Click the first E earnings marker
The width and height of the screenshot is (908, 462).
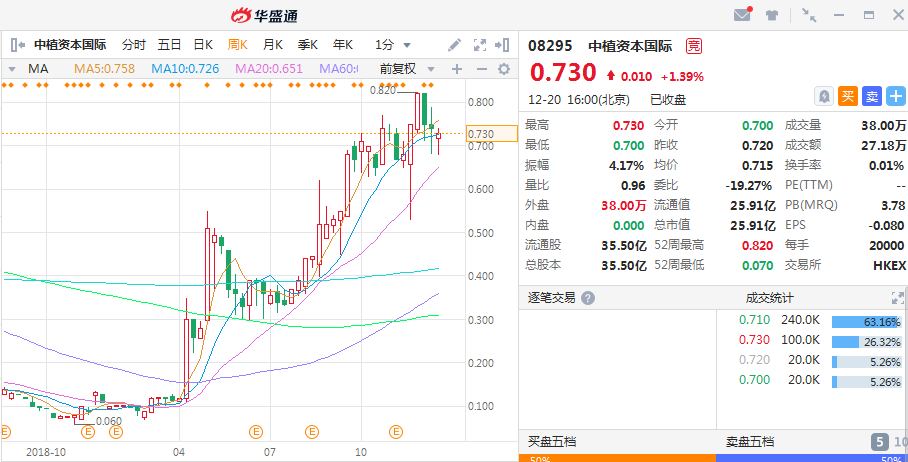click(5, 431)
